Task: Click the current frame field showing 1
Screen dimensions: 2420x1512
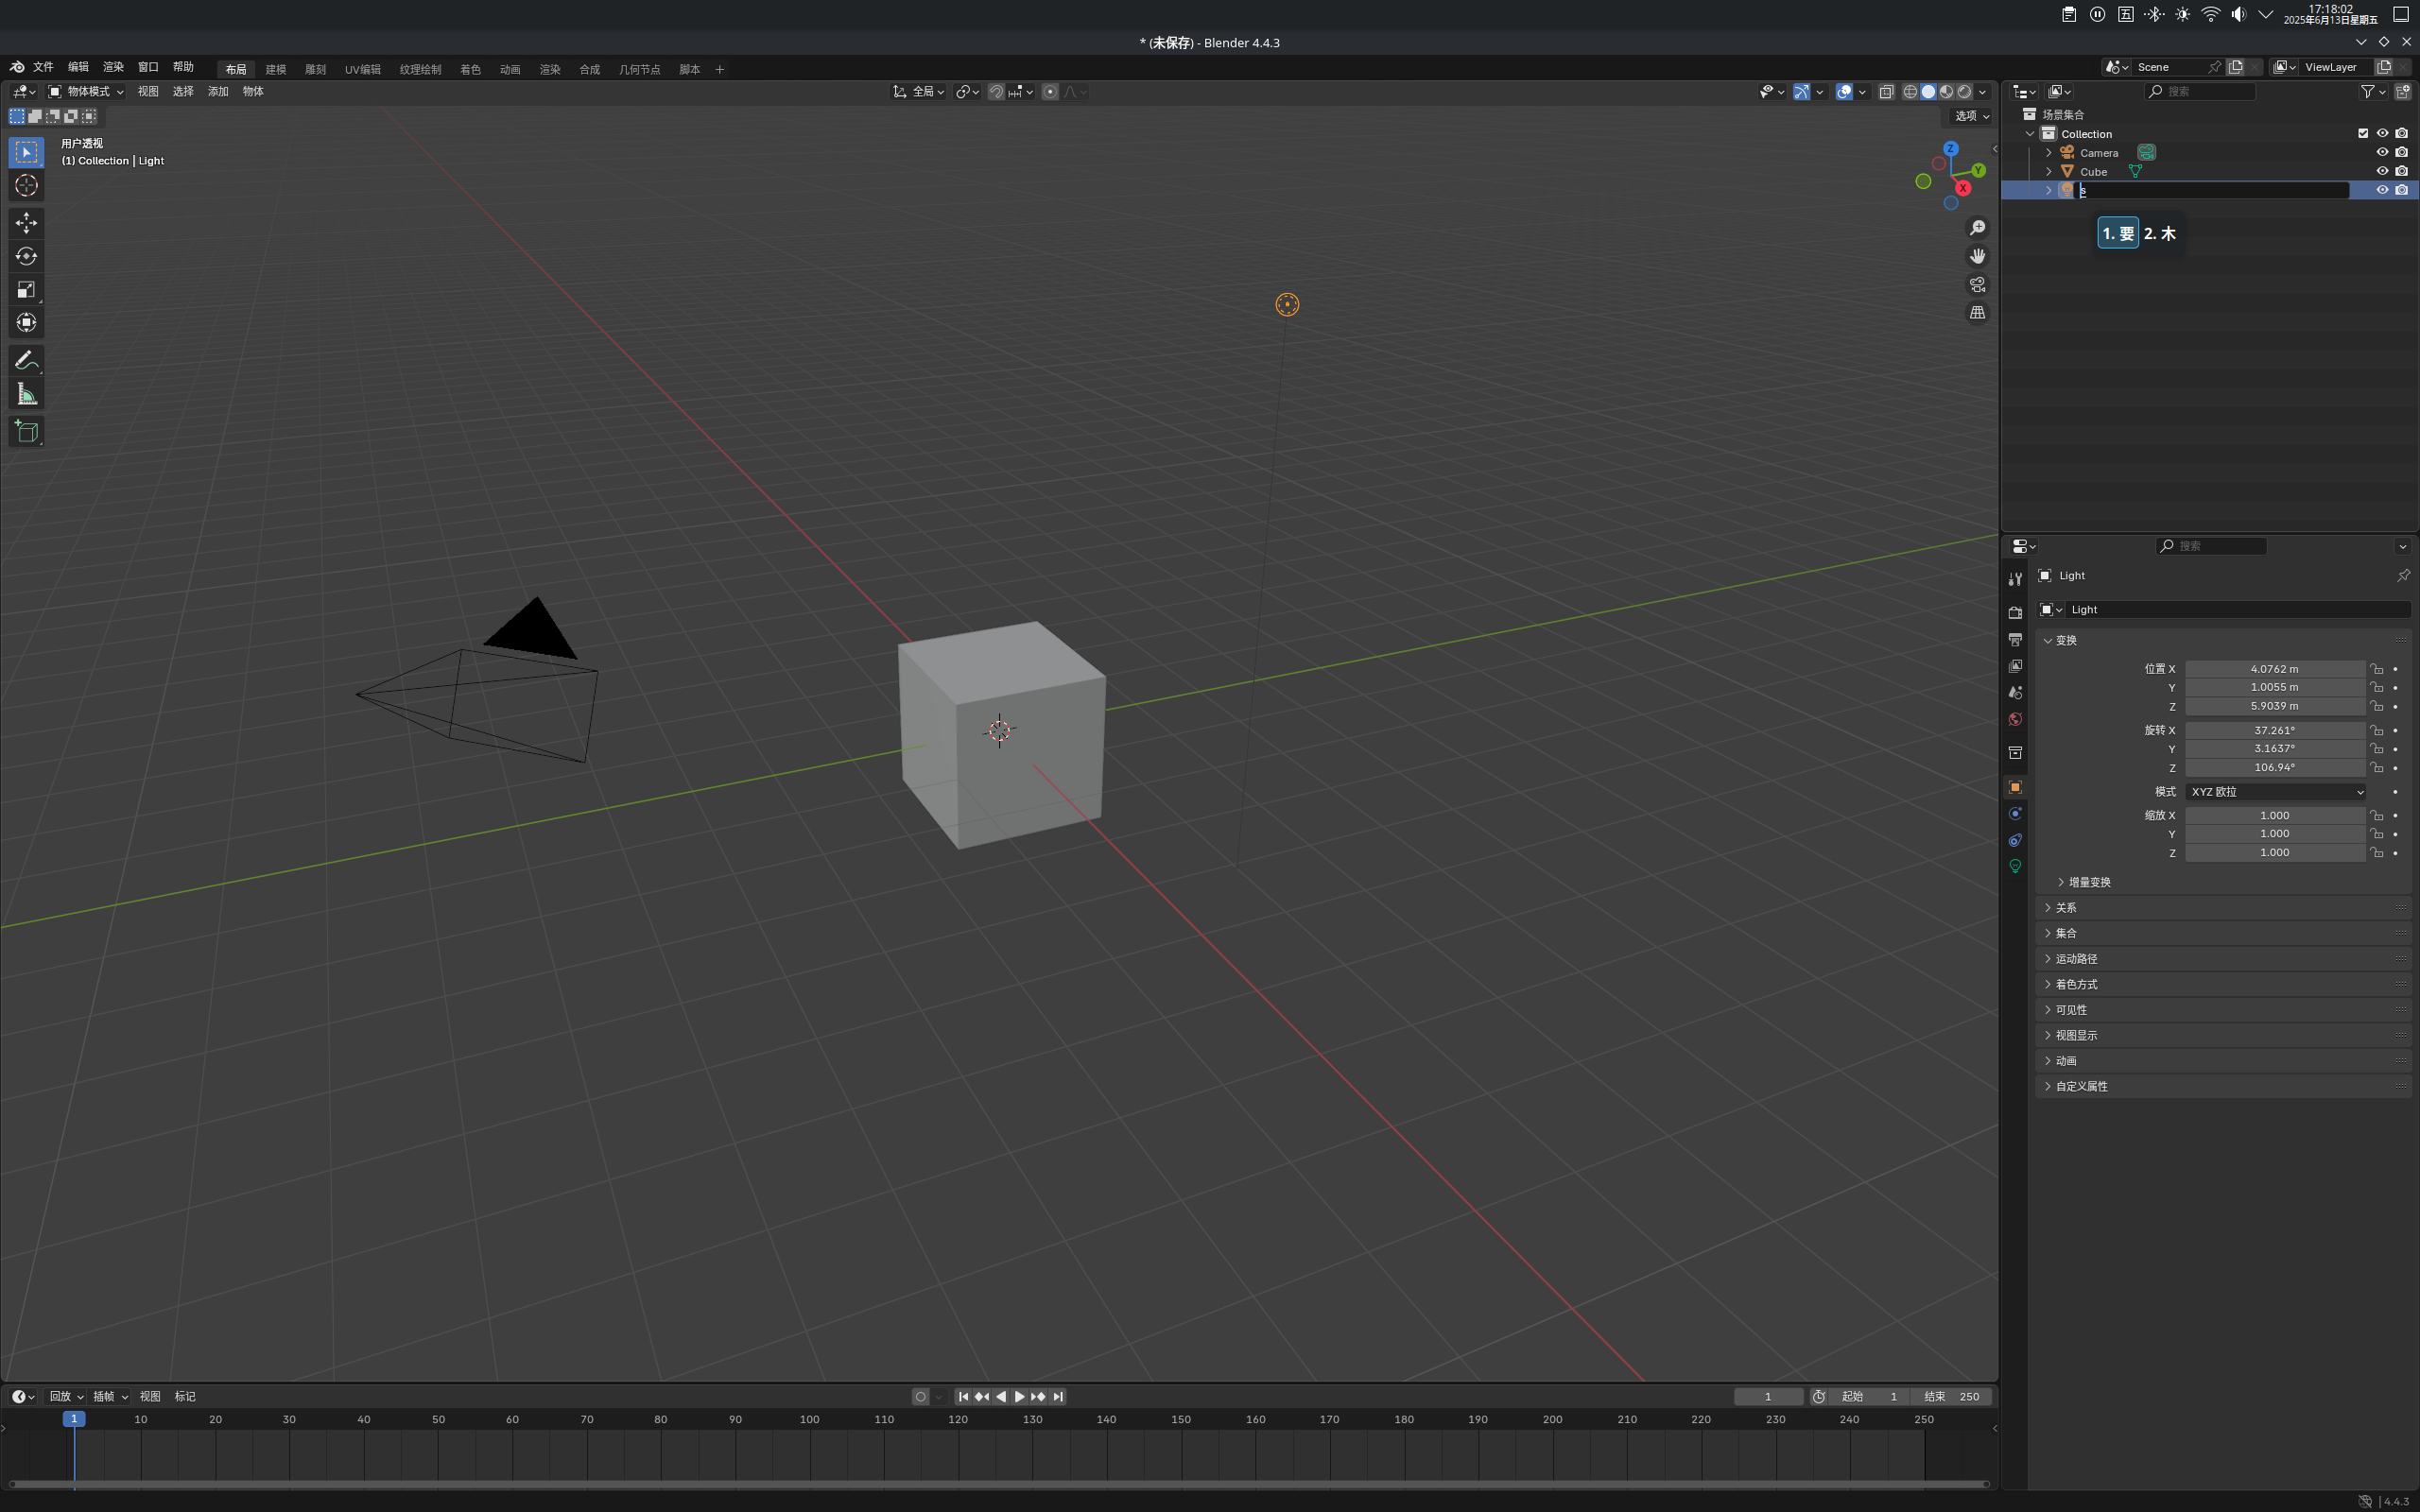Action: (1768, 1397)
